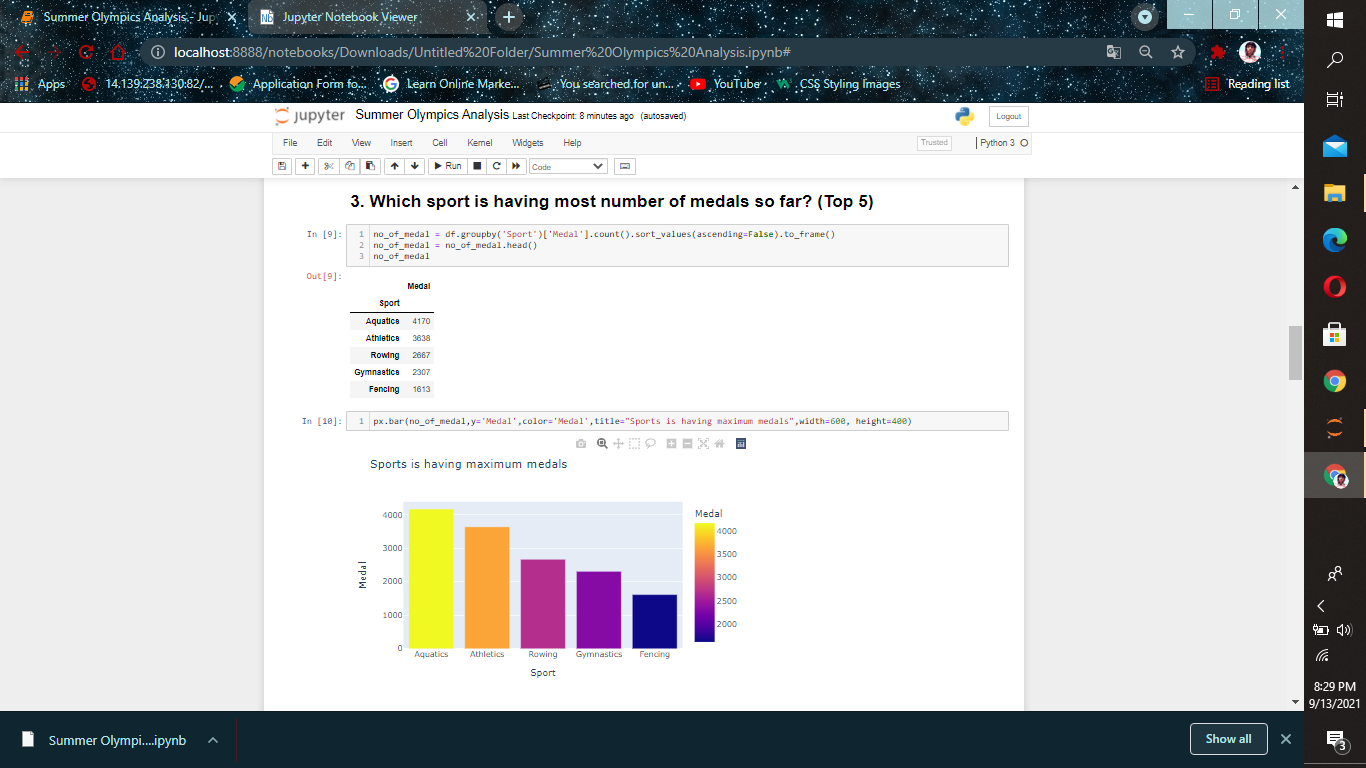Toggle box select mode on the chart
This screenshot has height=768, width=1366.
point(634,444)
